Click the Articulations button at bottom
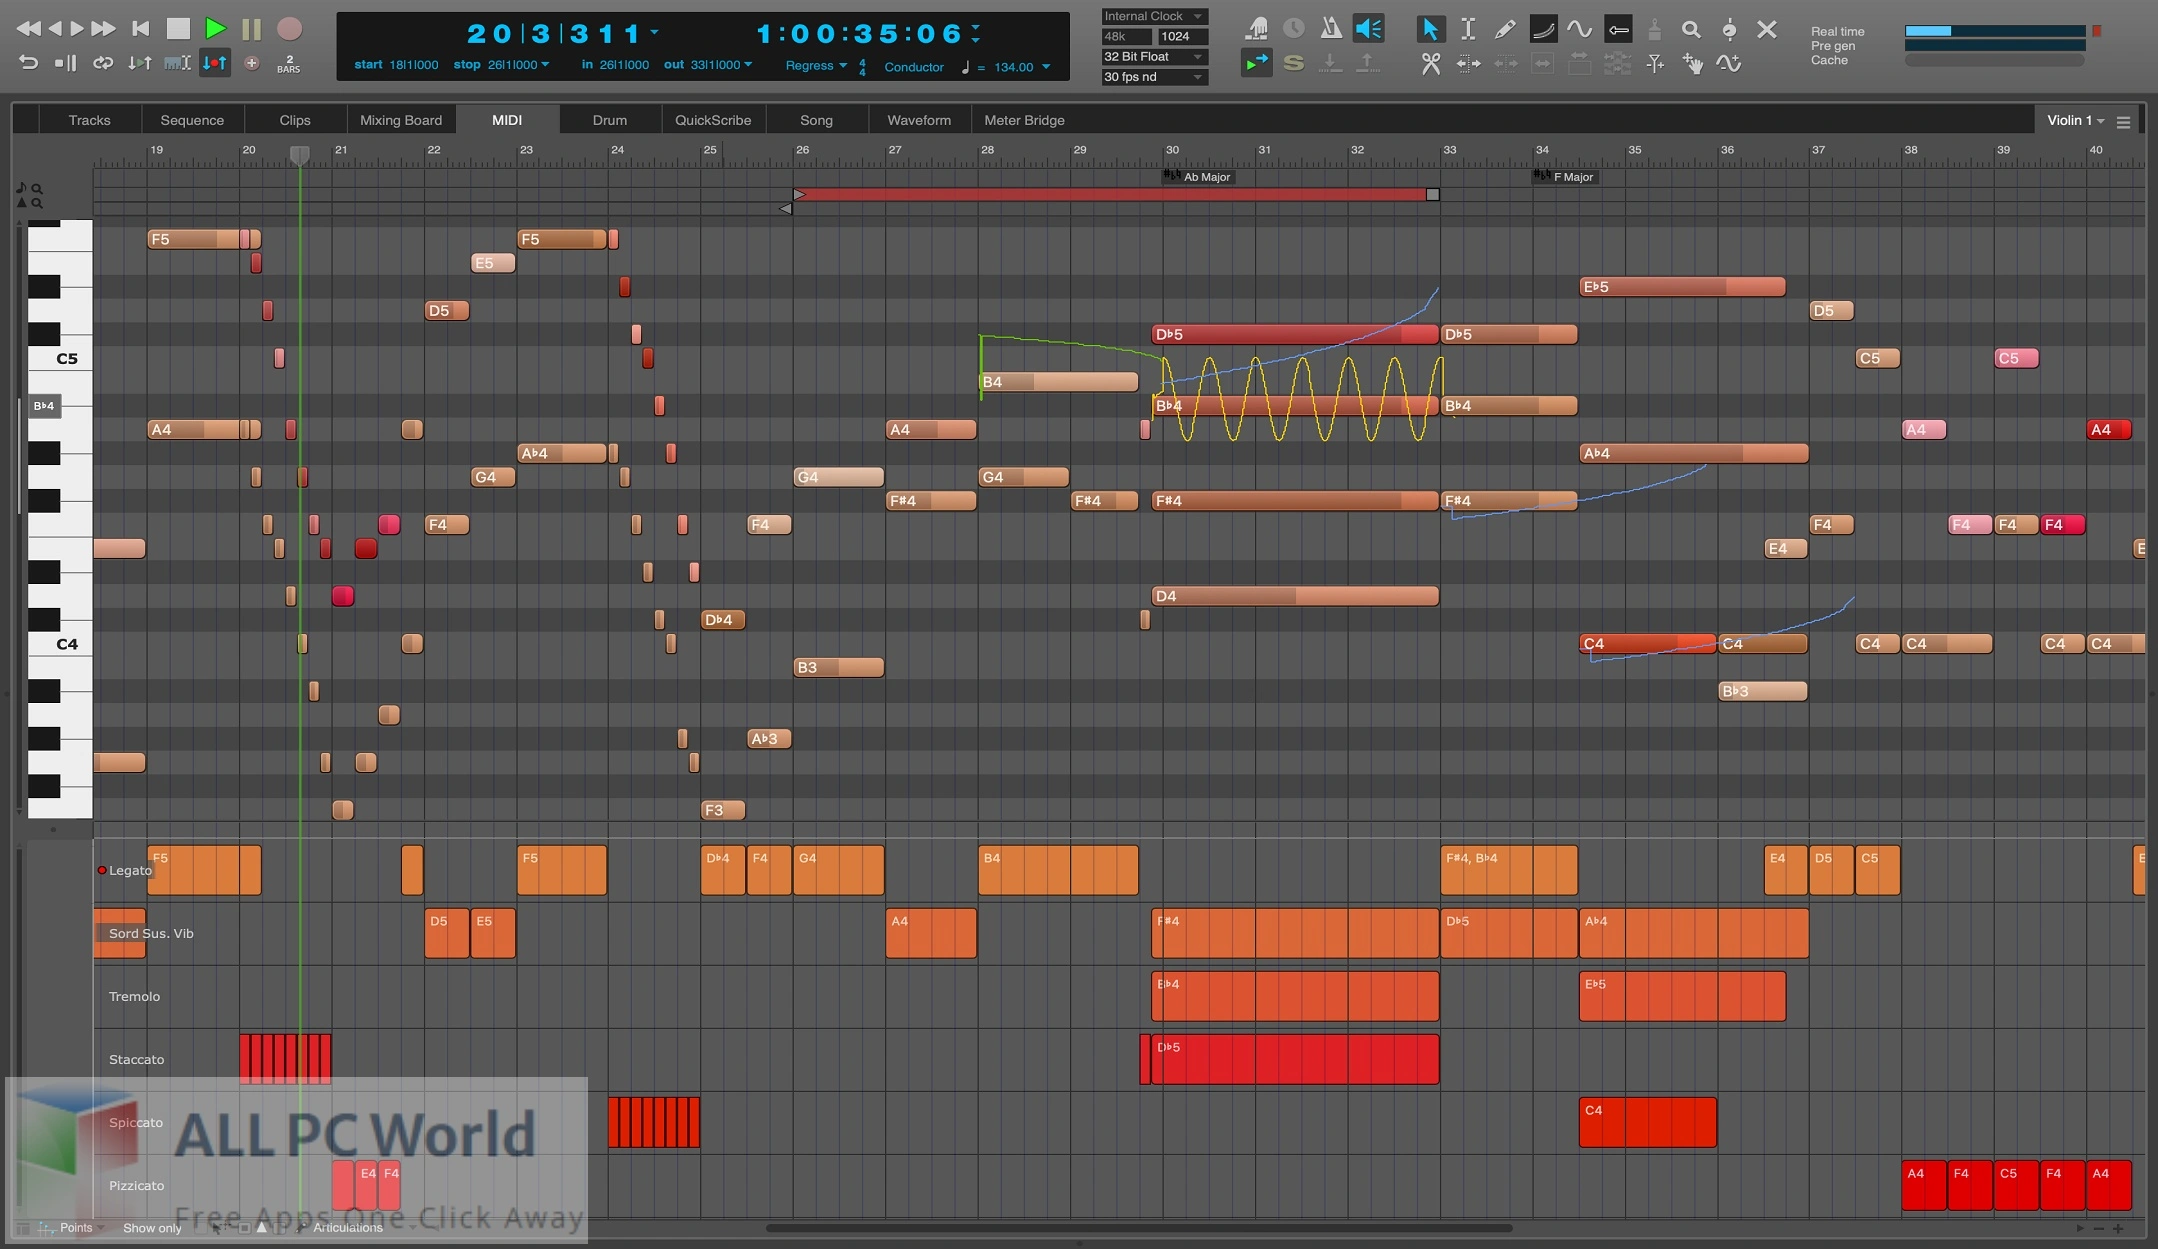This screenshot has height=1249, width=2158. (347, 1228)
